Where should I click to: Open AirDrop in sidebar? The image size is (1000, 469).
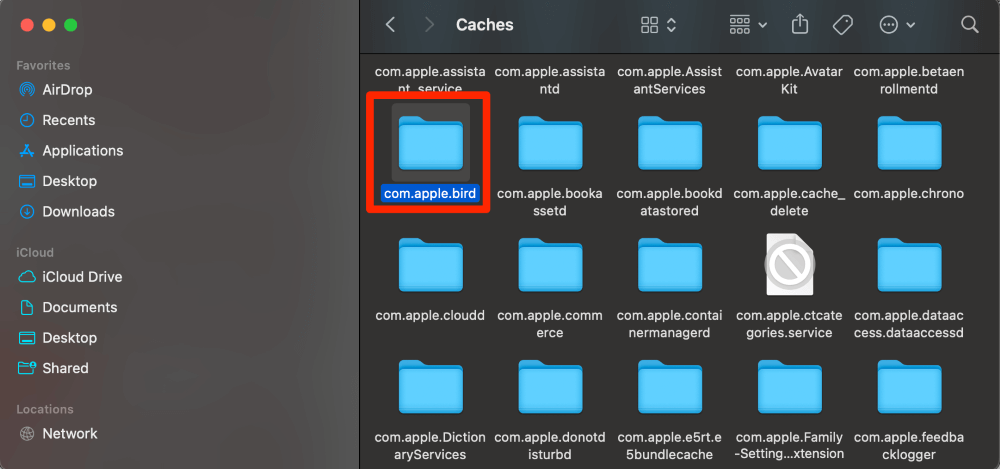pos(67,90)
